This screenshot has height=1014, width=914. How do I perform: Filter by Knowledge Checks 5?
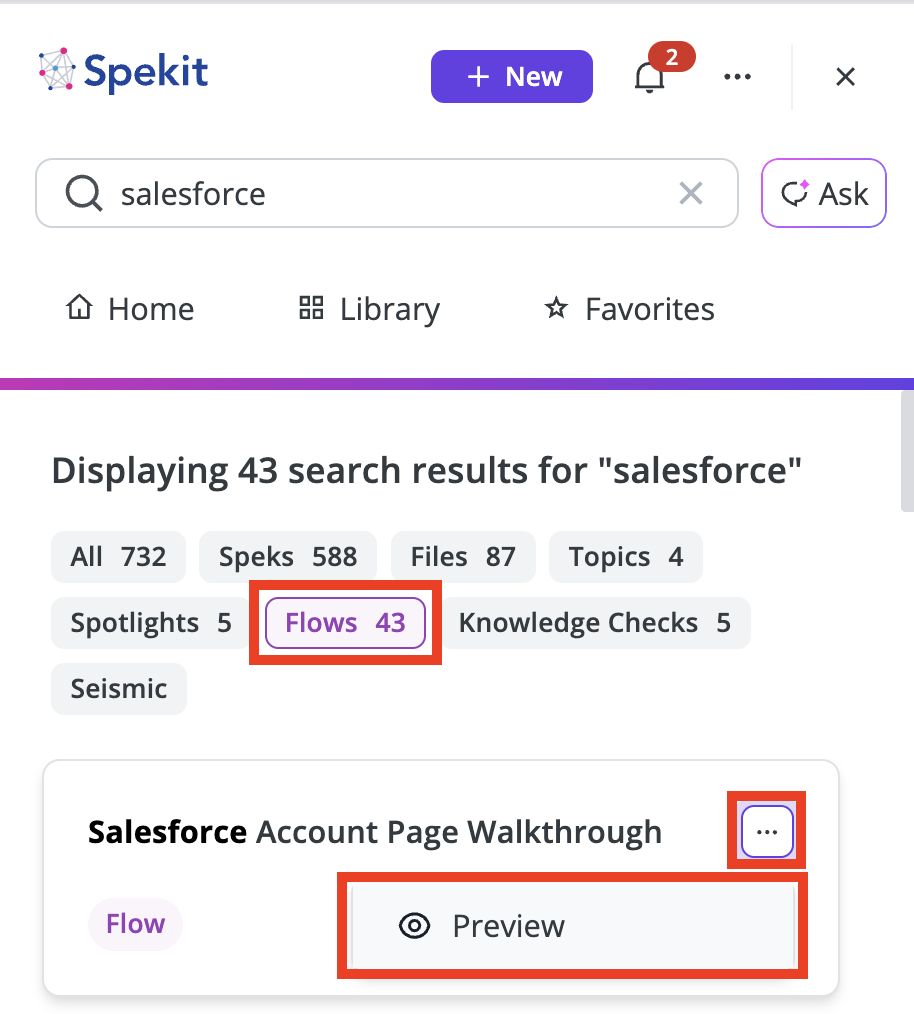click(594, 623)
